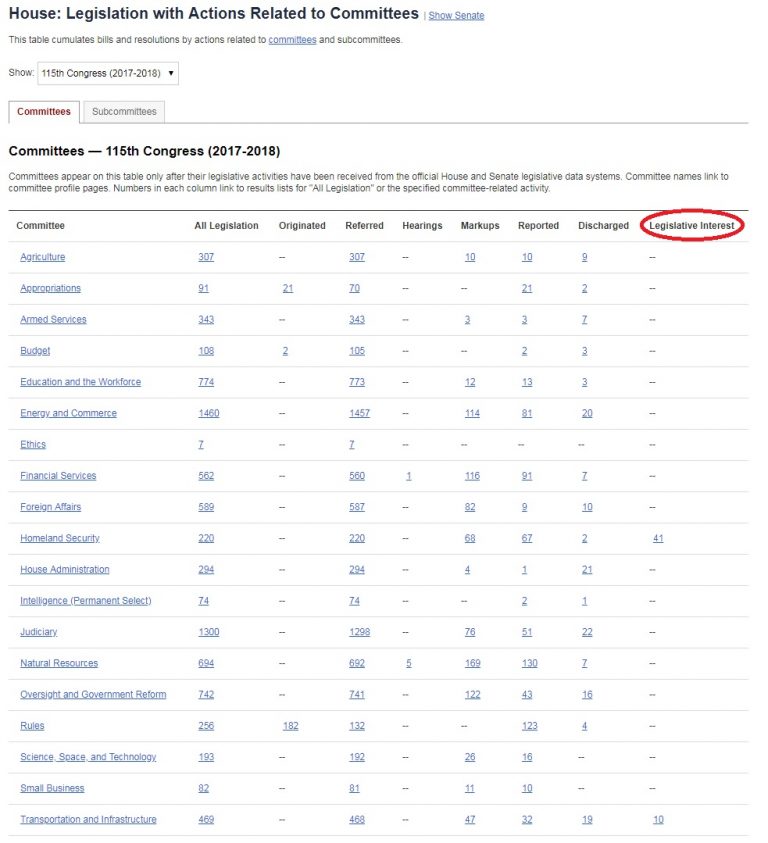Image resolution: width=768 pixels, height=843 pixels.
Task: View Rules committee's 182 Originated
Action: 290,726
